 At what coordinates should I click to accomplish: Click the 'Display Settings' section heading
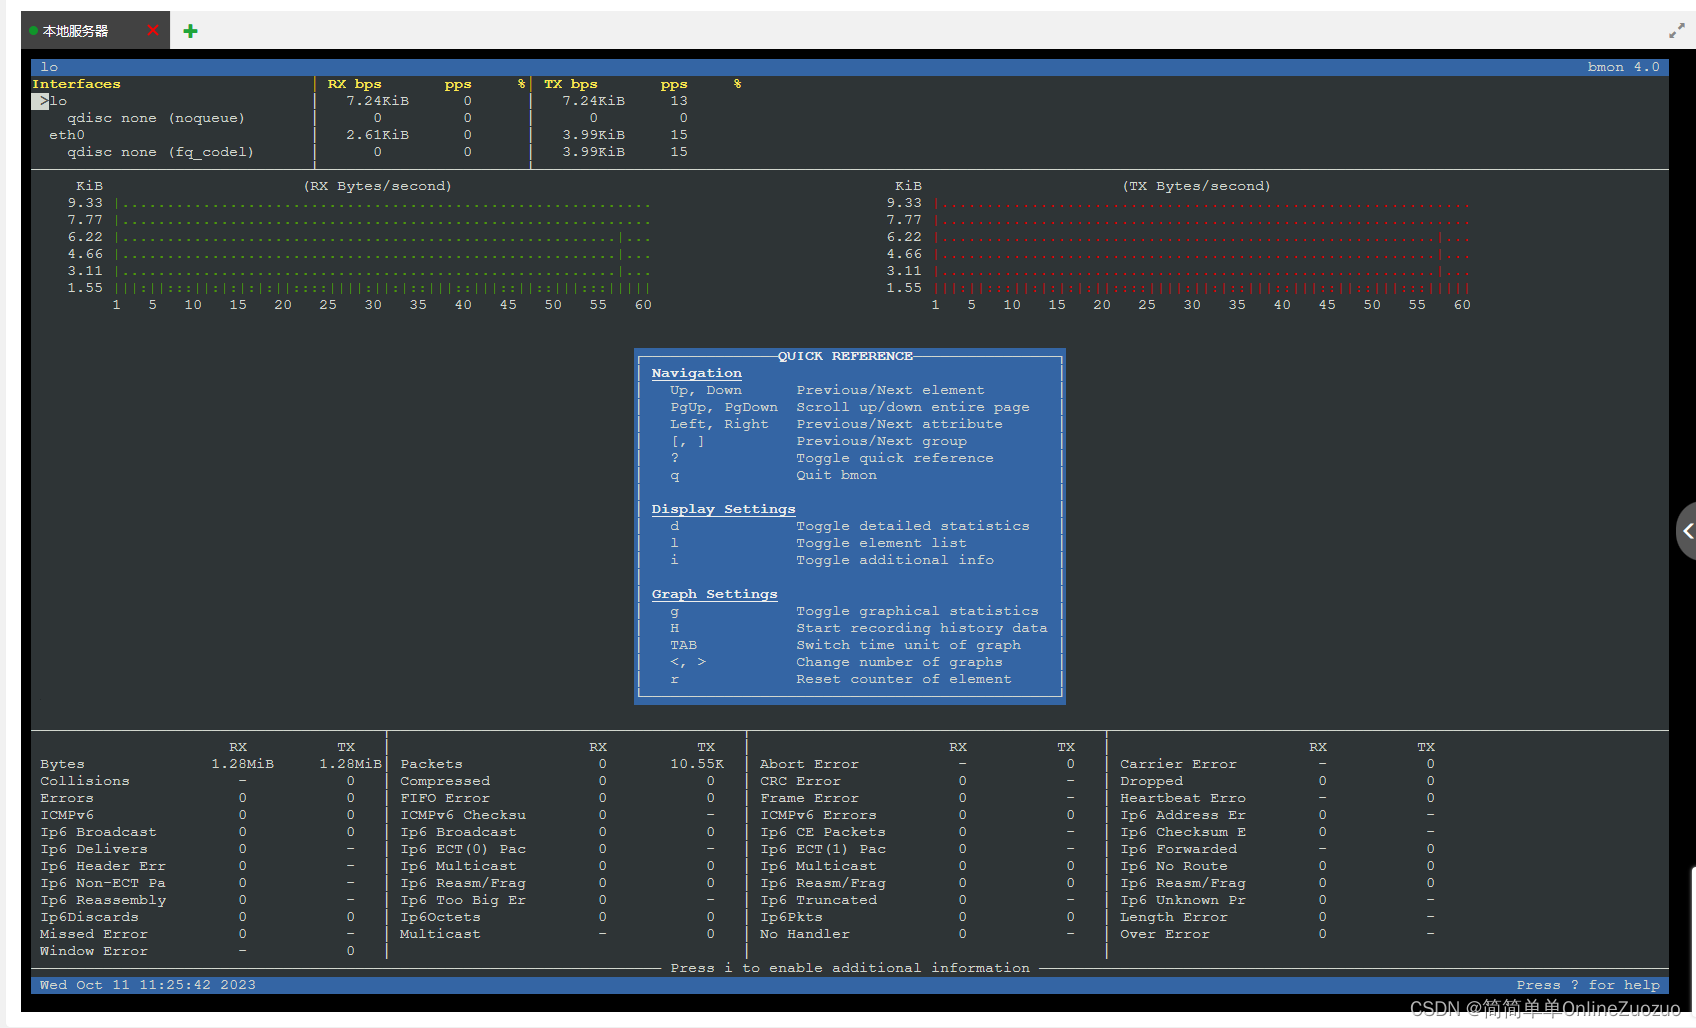[723, 509]
